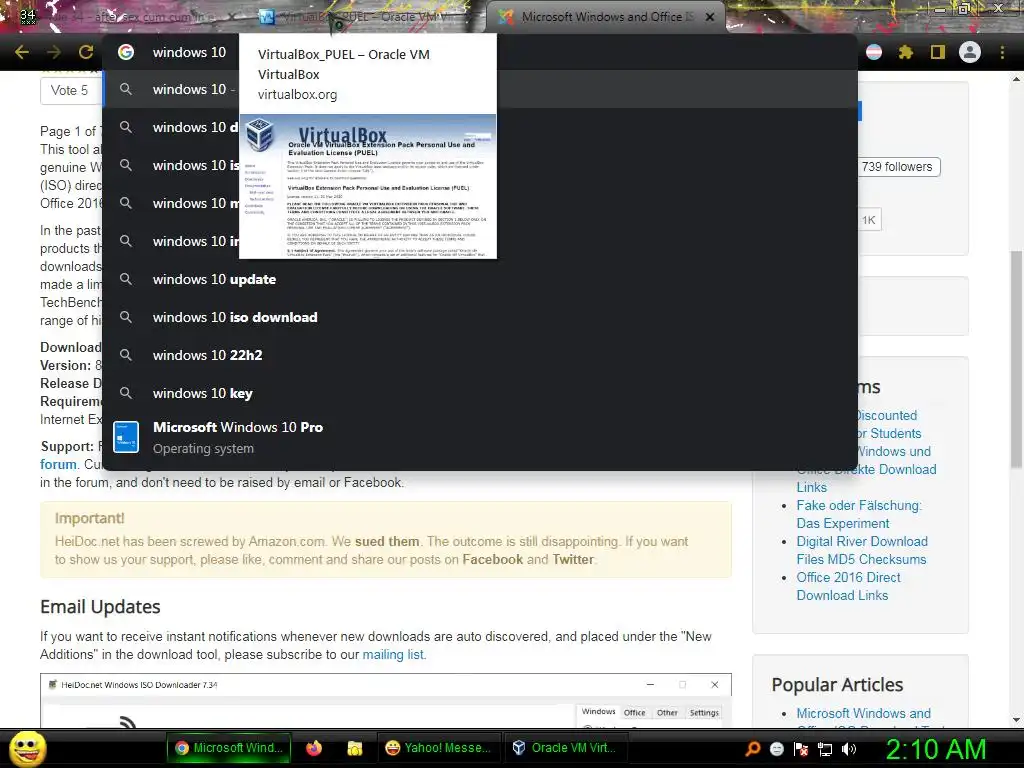
Task: Open the Twitter link in Important notice
Action: 573,560
